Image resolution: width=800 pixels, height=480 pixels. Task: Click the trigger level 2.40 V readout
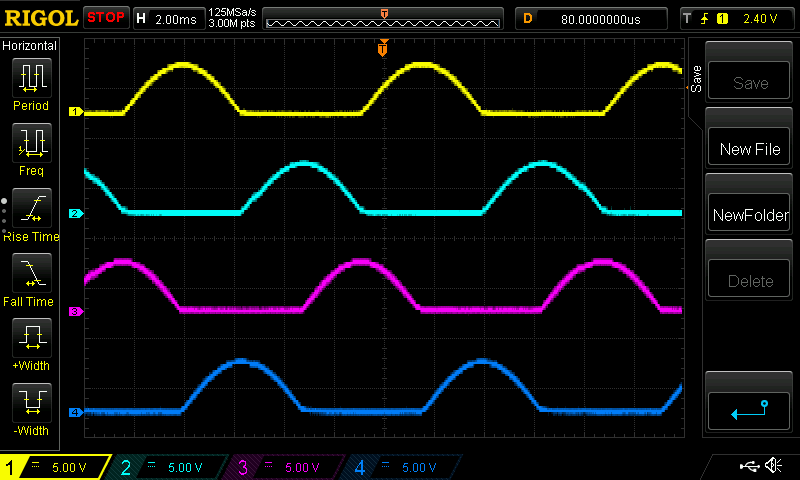click(x=760, y=19)
